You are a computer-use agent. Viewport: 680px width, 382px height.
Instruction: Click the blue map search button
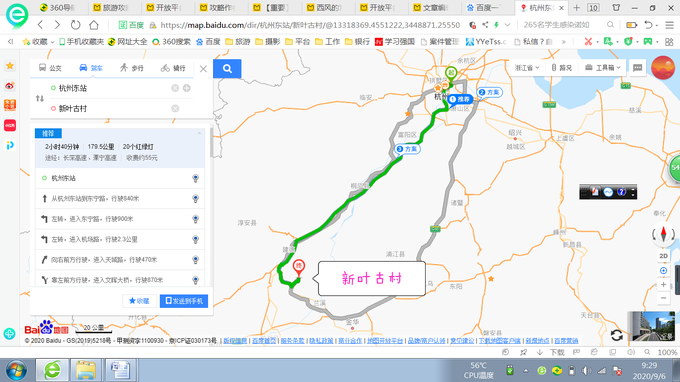tap(227, 69)
